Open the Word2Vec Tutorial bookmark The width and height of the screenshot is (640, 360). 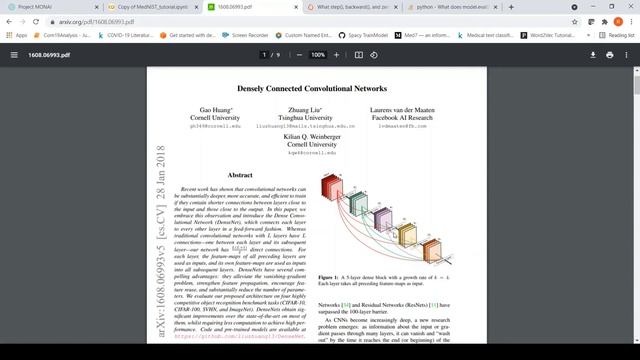tap(548, 36)
